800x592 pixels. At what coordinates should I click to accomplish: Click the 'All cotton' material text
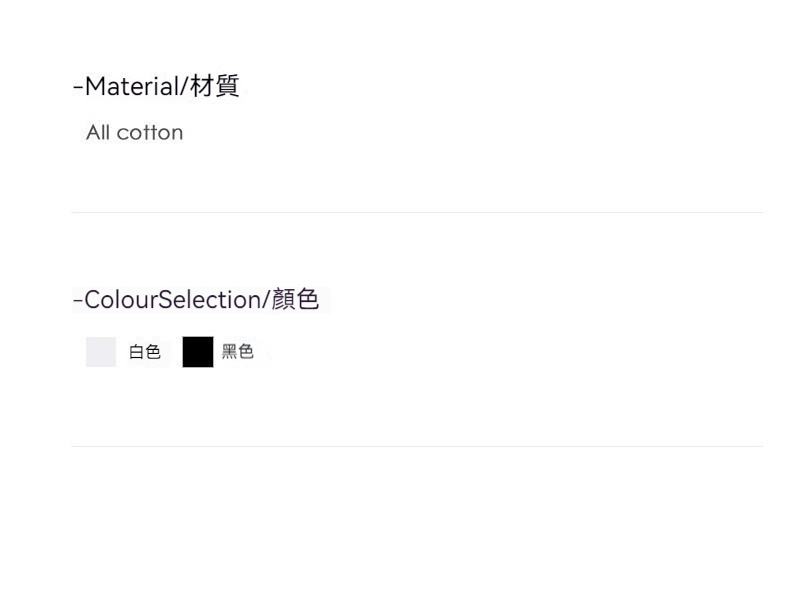click(x=135, y=133)
